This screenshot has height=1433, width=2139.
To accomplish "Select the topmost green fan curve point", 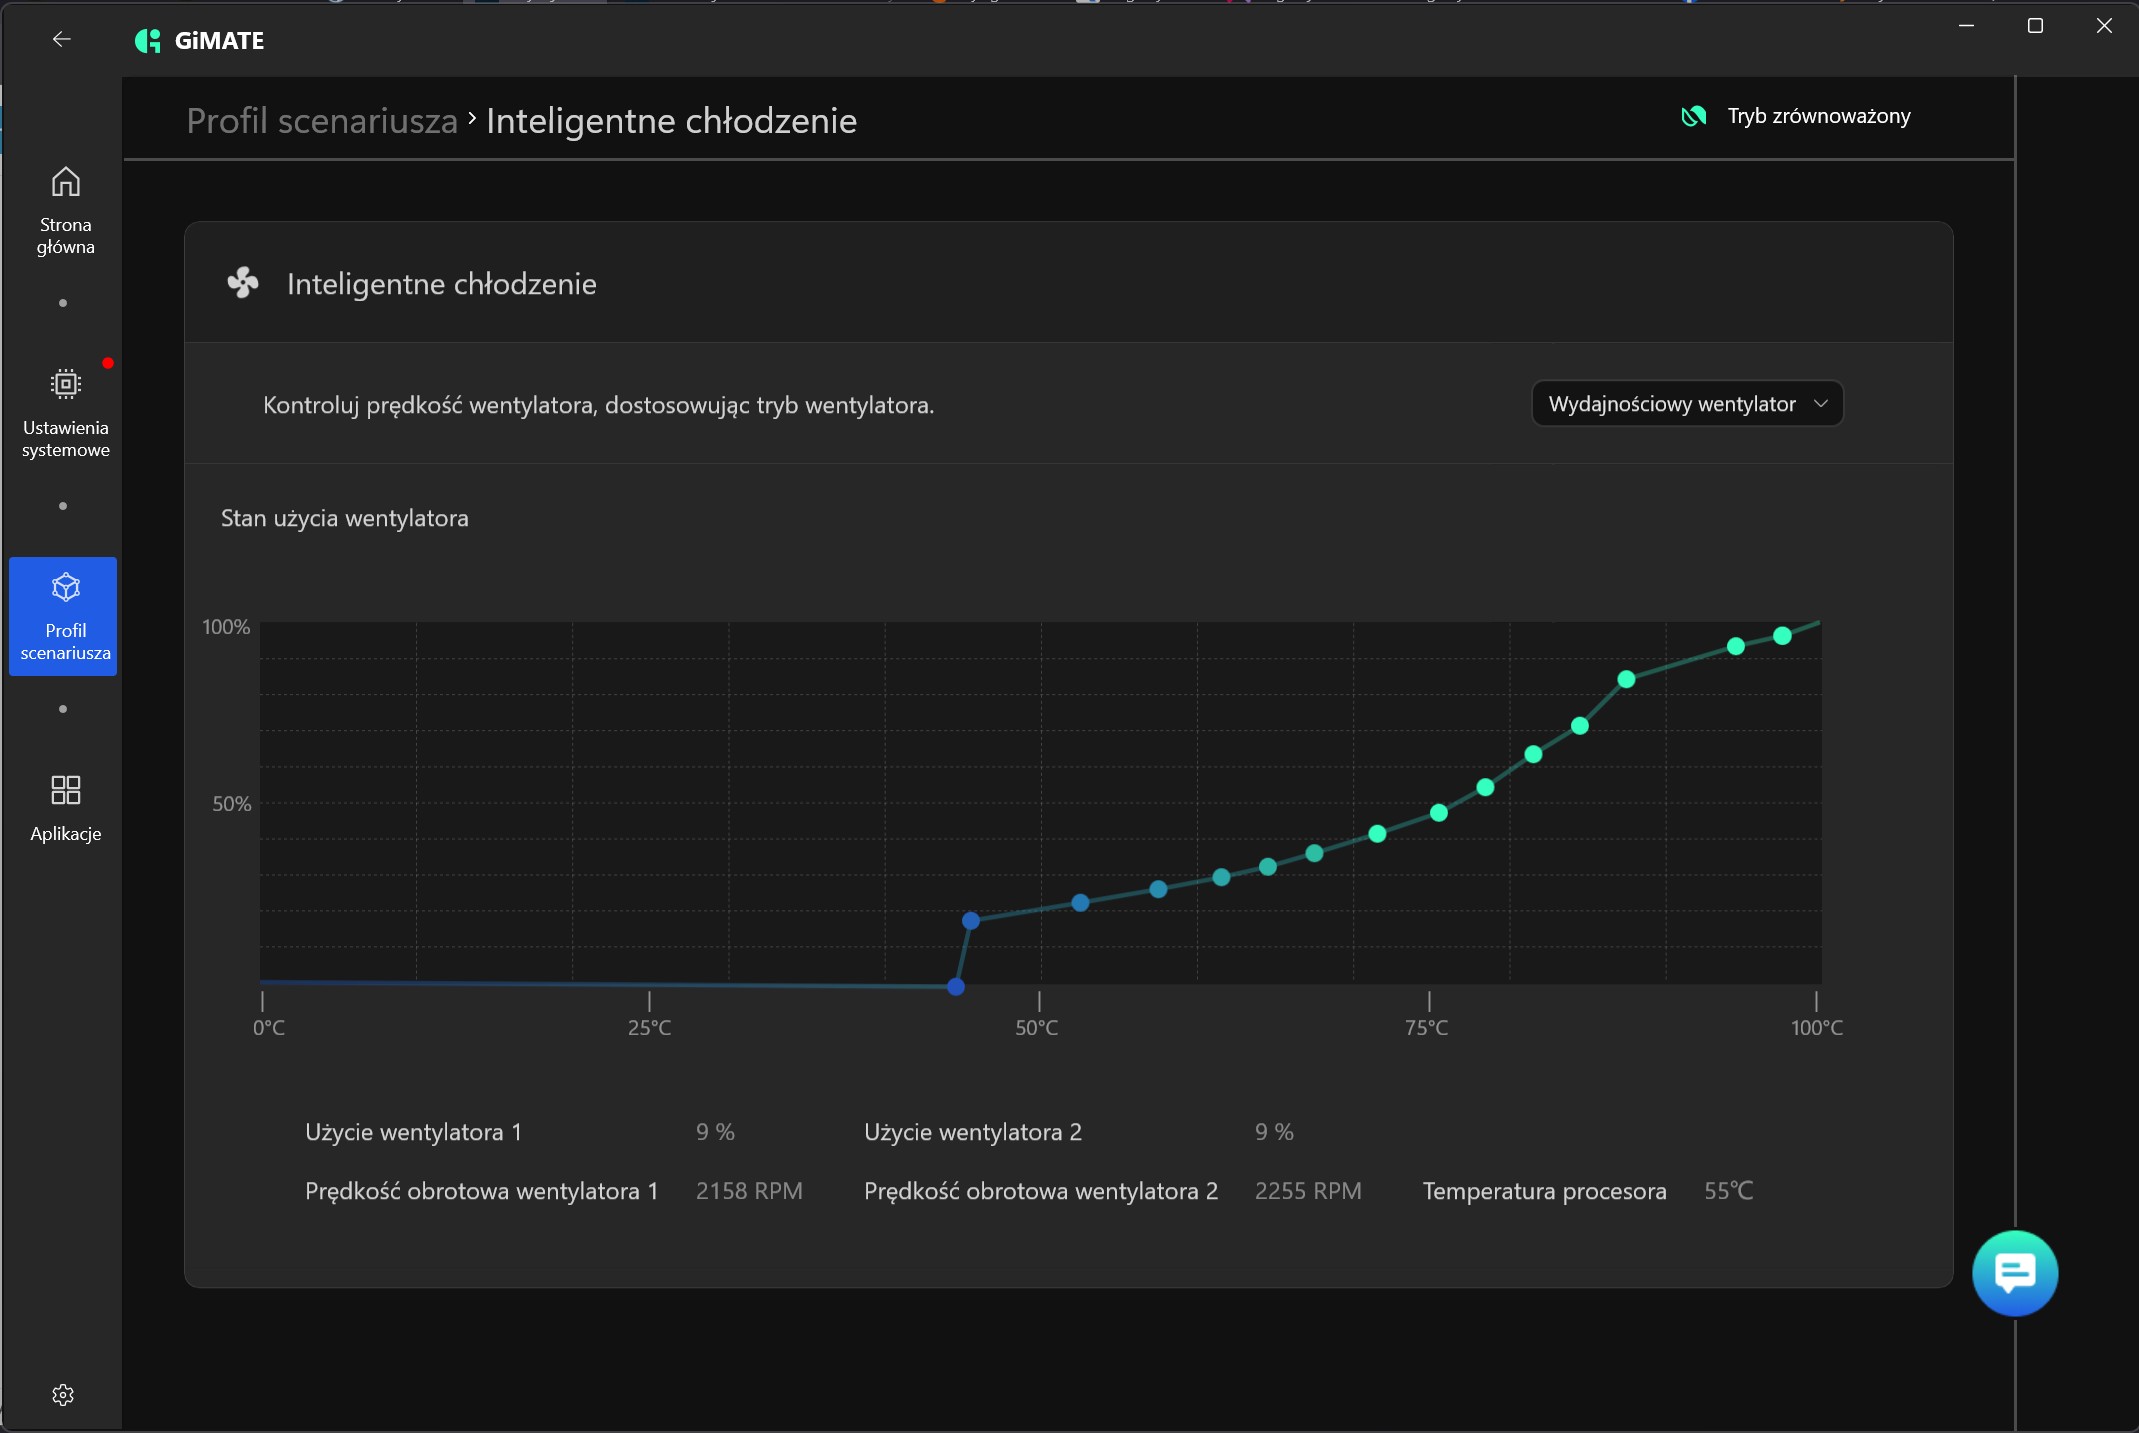I will coord(1782,636).
